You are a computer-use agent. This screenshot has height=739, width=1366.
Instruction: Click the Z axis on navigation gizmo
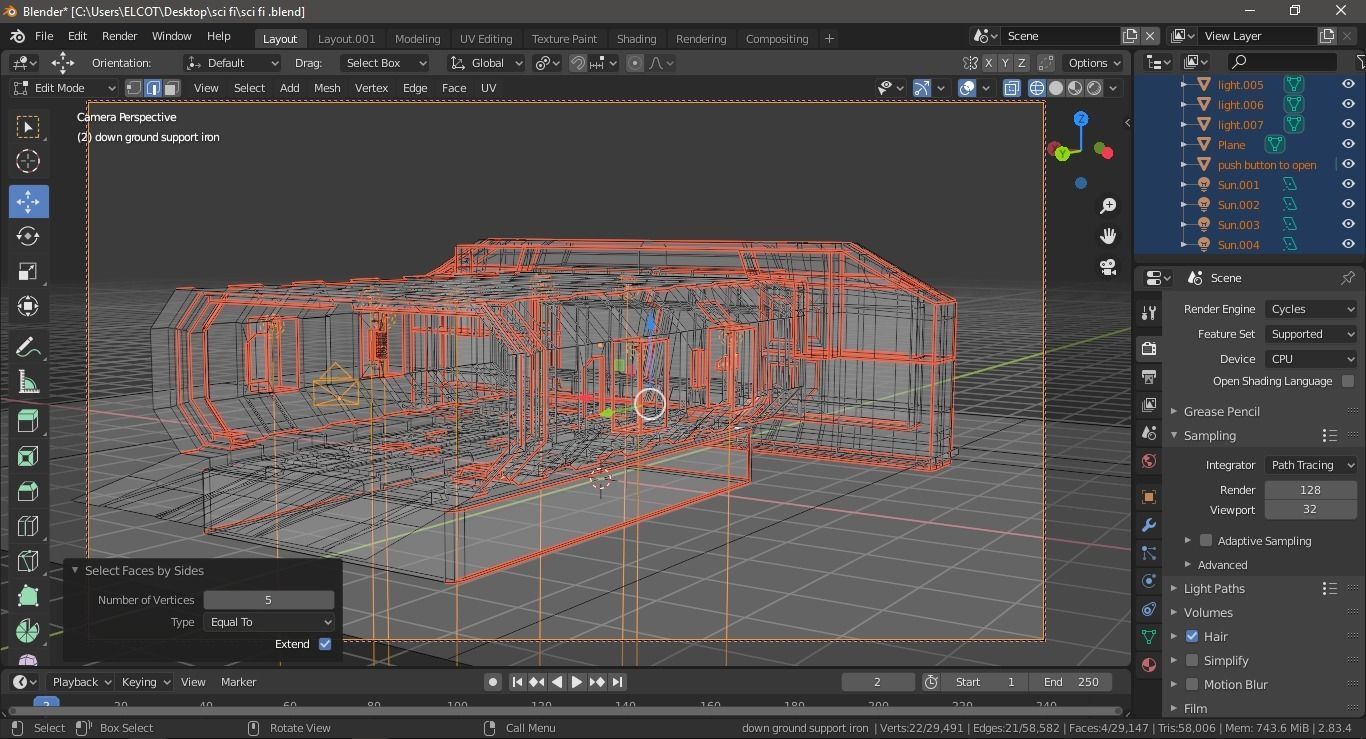[1081, 119]
